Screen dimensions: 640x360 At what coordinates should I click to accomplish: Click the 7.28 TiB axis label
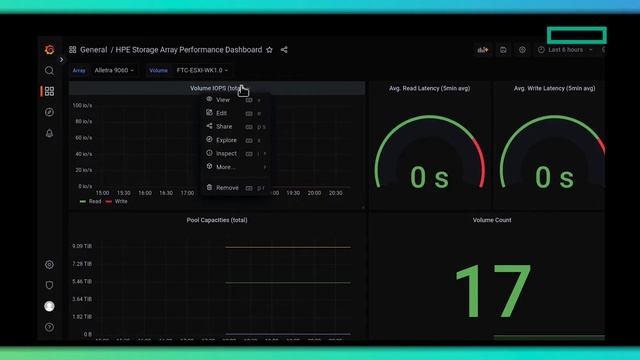82,264
